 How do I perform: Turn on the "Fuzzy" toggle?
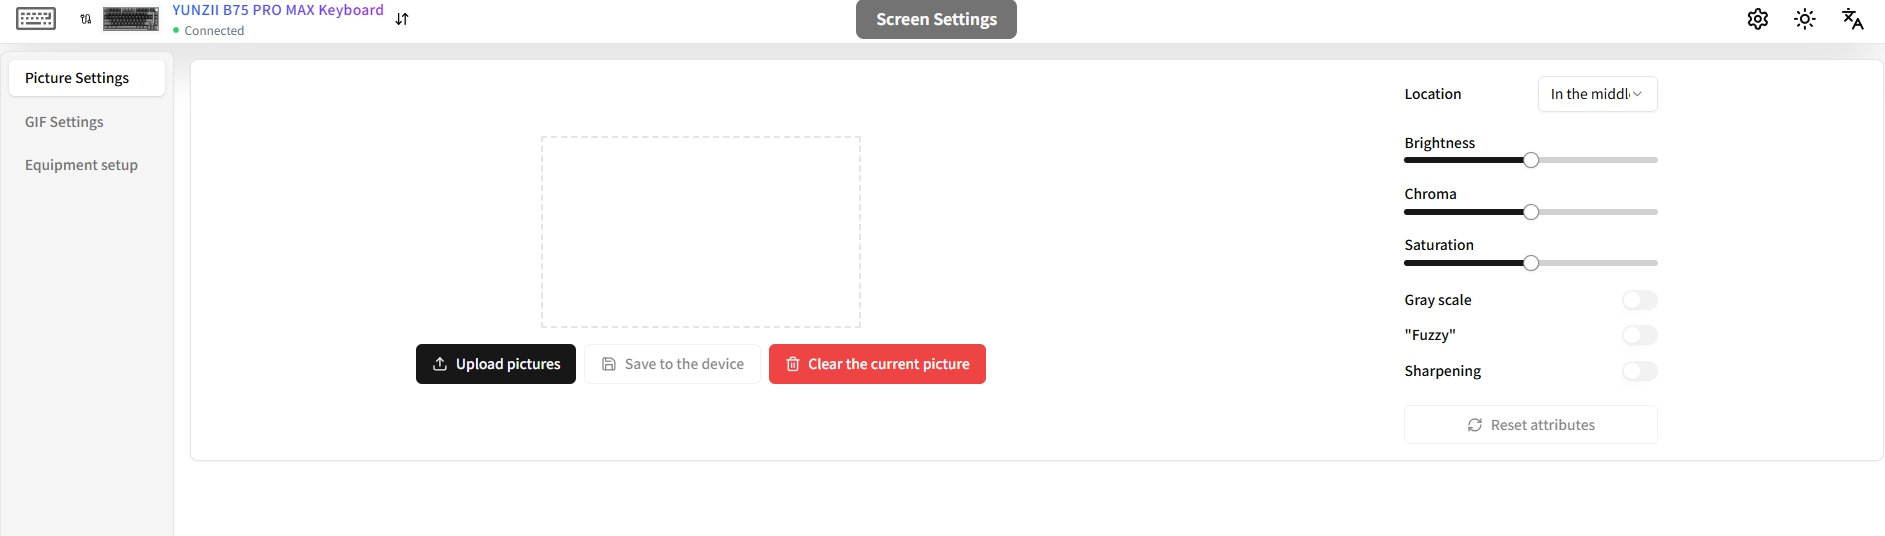pos(1640,335)
